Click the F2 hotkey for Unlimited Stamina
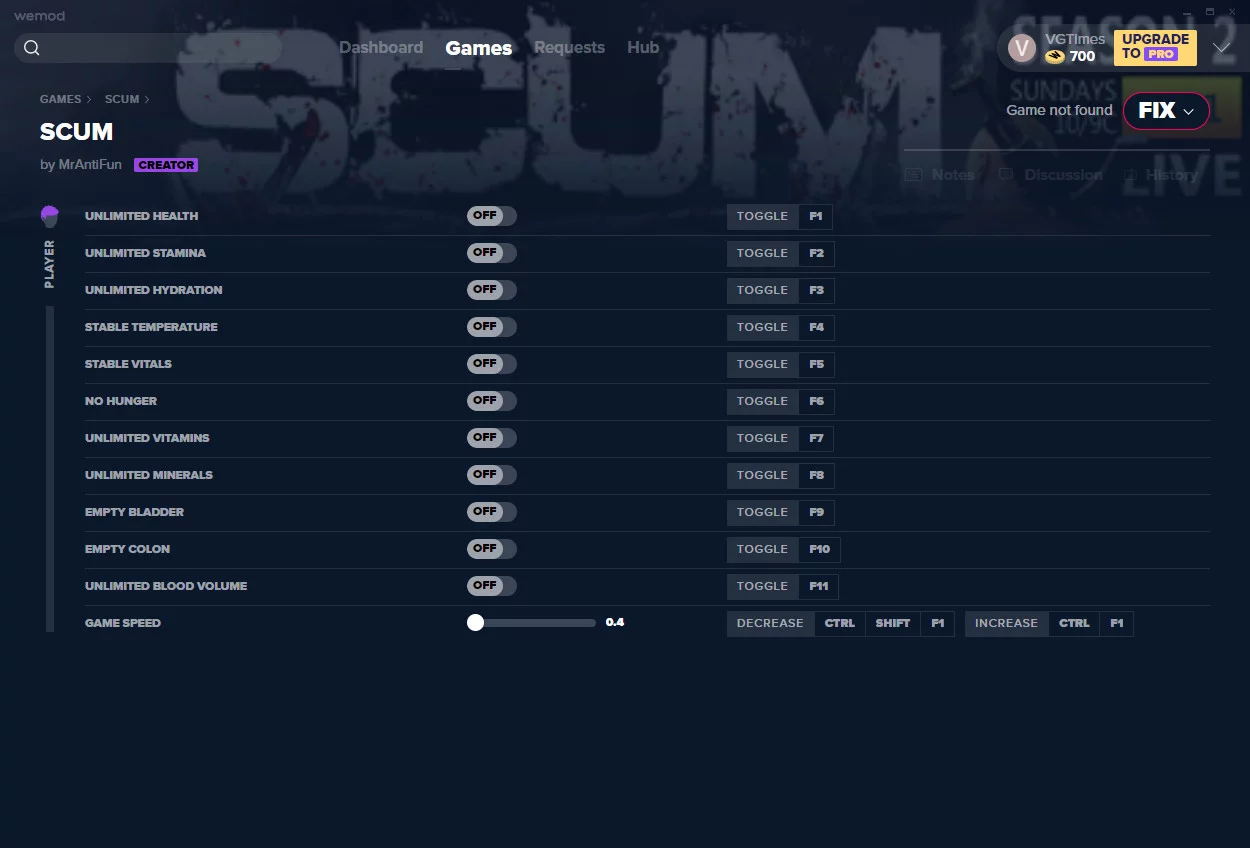This screenshot has width=1250, height=848. [816, 253]
